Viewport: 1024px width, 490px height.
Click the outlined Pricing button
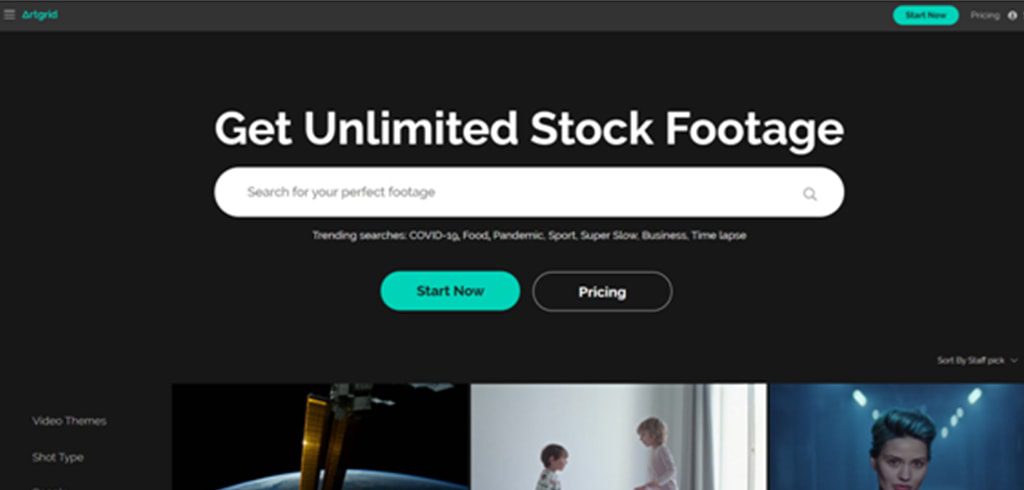coord(602,292)
